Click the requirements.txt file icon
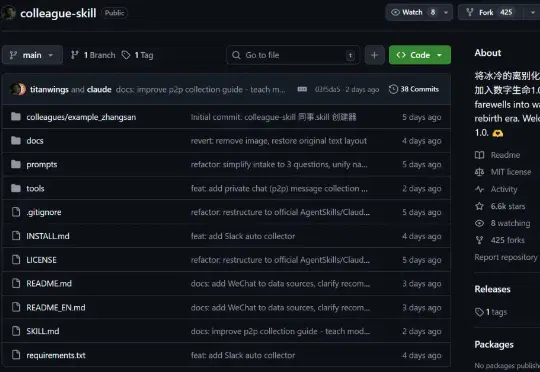The height and width of the screenshot is (372, 540). pyautogui.click(x=16, y=354)
